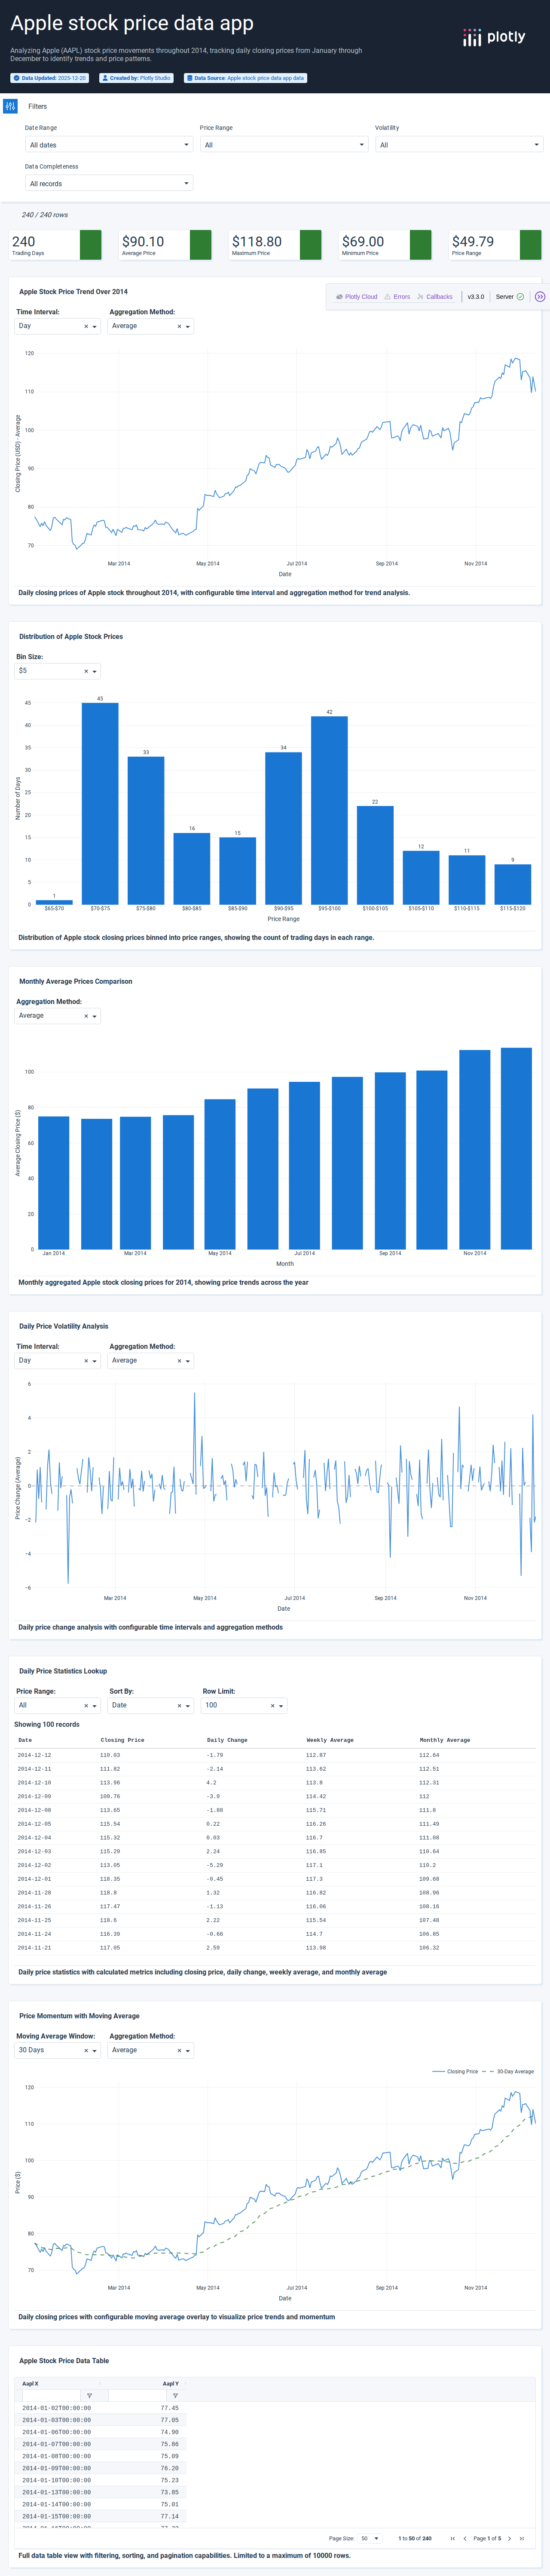Click the $95-$100 histogram bar
The image size is (550, 2576).
click(329, 811)
